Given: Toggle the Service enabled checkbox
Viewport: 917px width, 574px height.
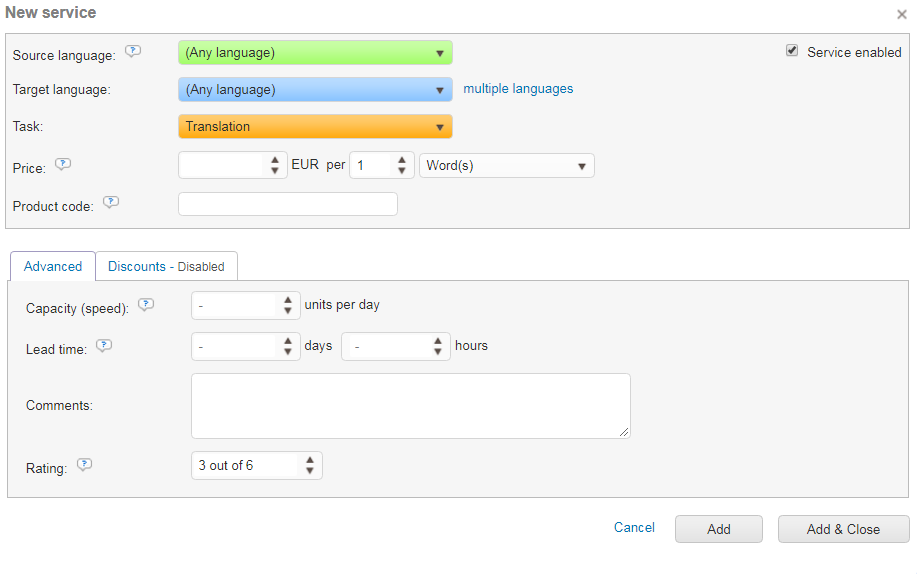Looking at the screenshot, I should [792, 51].
